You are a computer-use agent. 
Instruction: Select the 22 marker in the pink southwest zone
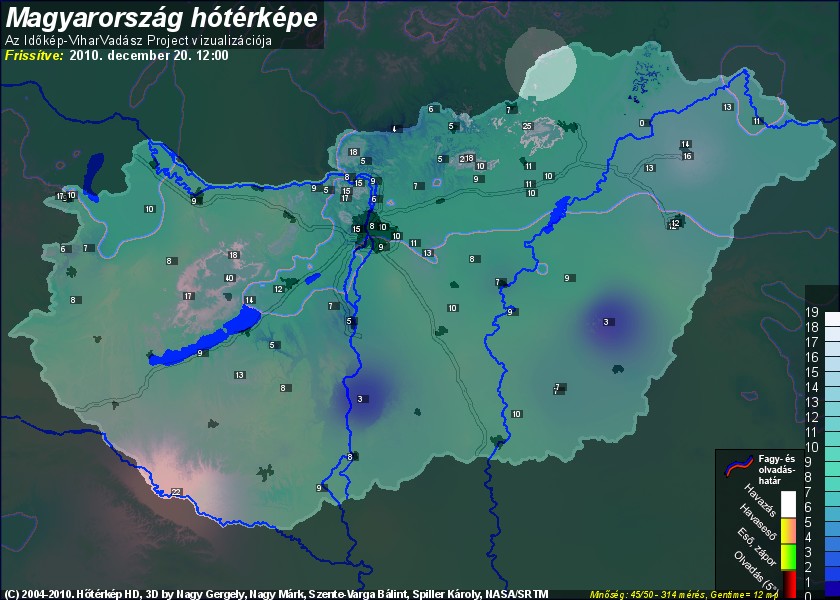(177, 491)
